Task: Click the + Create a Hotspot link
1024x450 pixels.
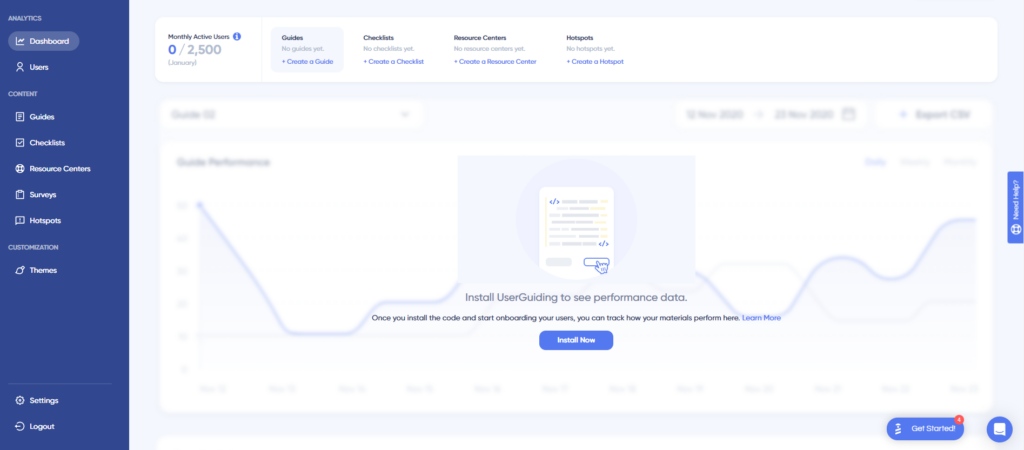Action: point(595,61)
